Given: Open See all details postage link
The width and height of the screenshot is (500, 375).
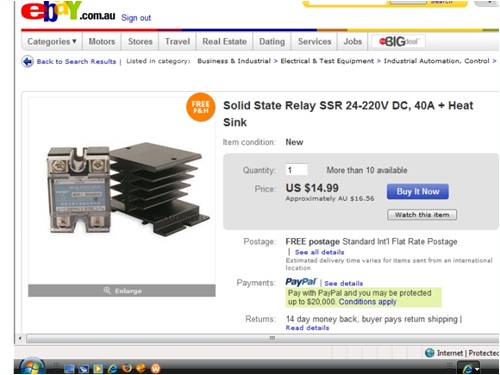Looking at the screenshot, I should click(319, 252).
